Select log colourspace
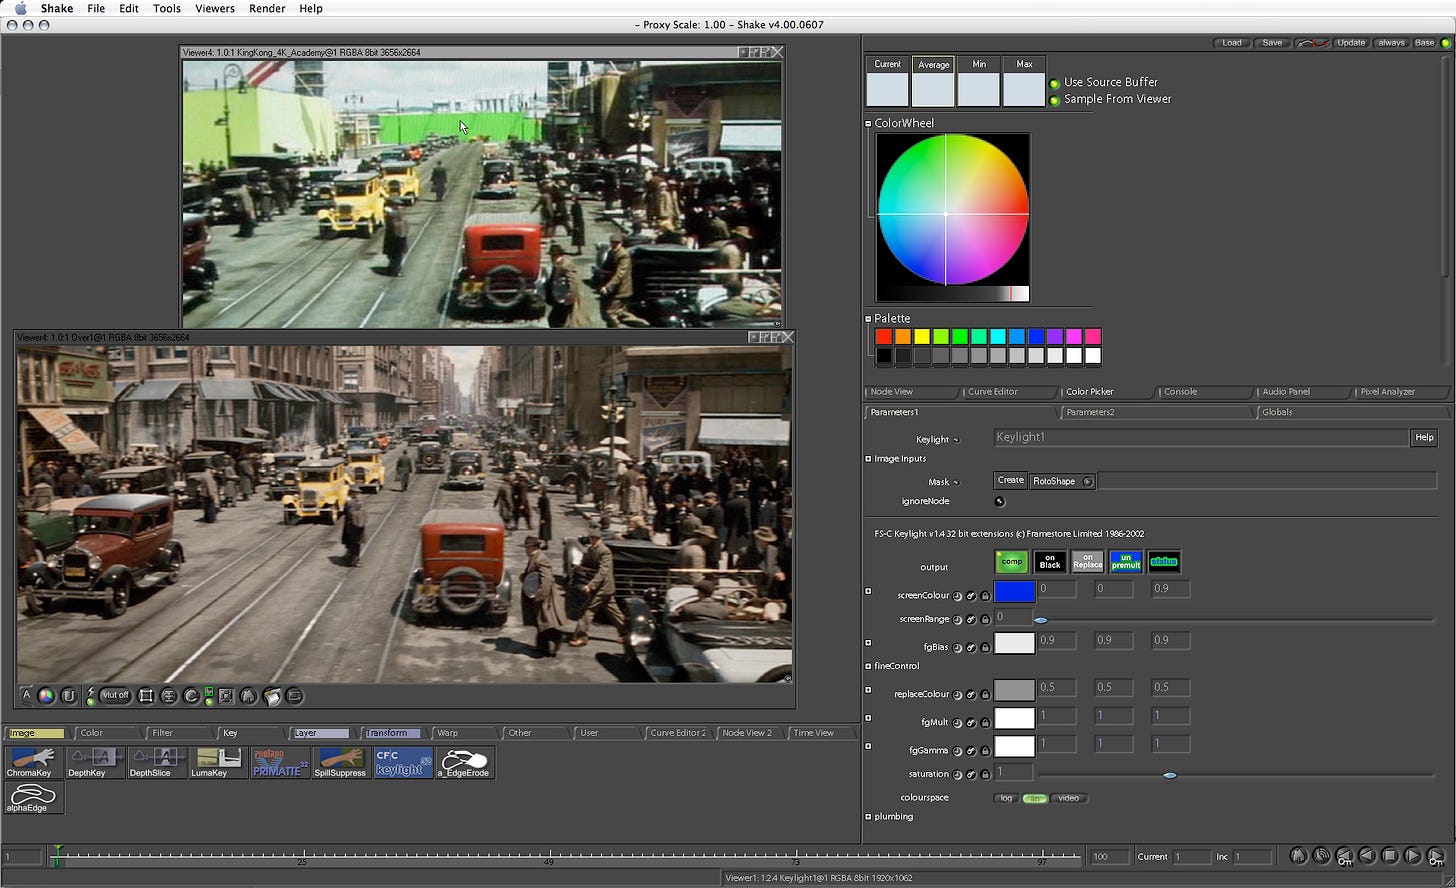 (x=1005, y=798)
